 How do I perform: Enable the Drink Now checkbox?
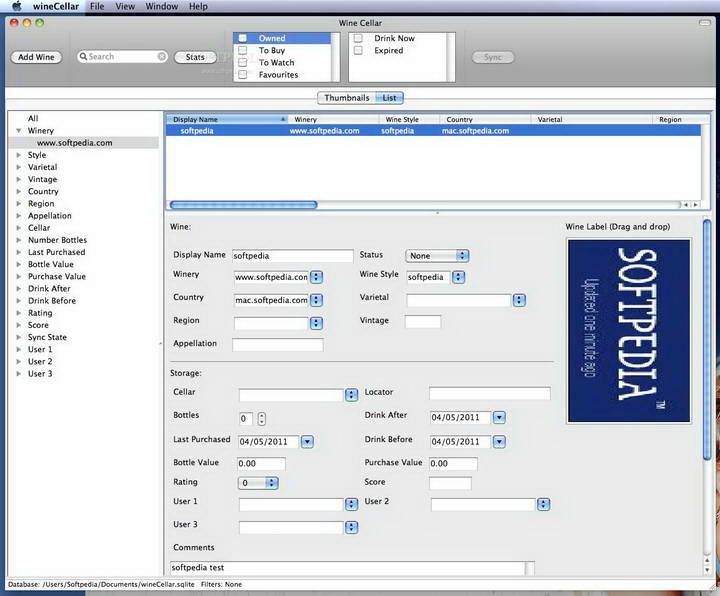click(358, 38)
